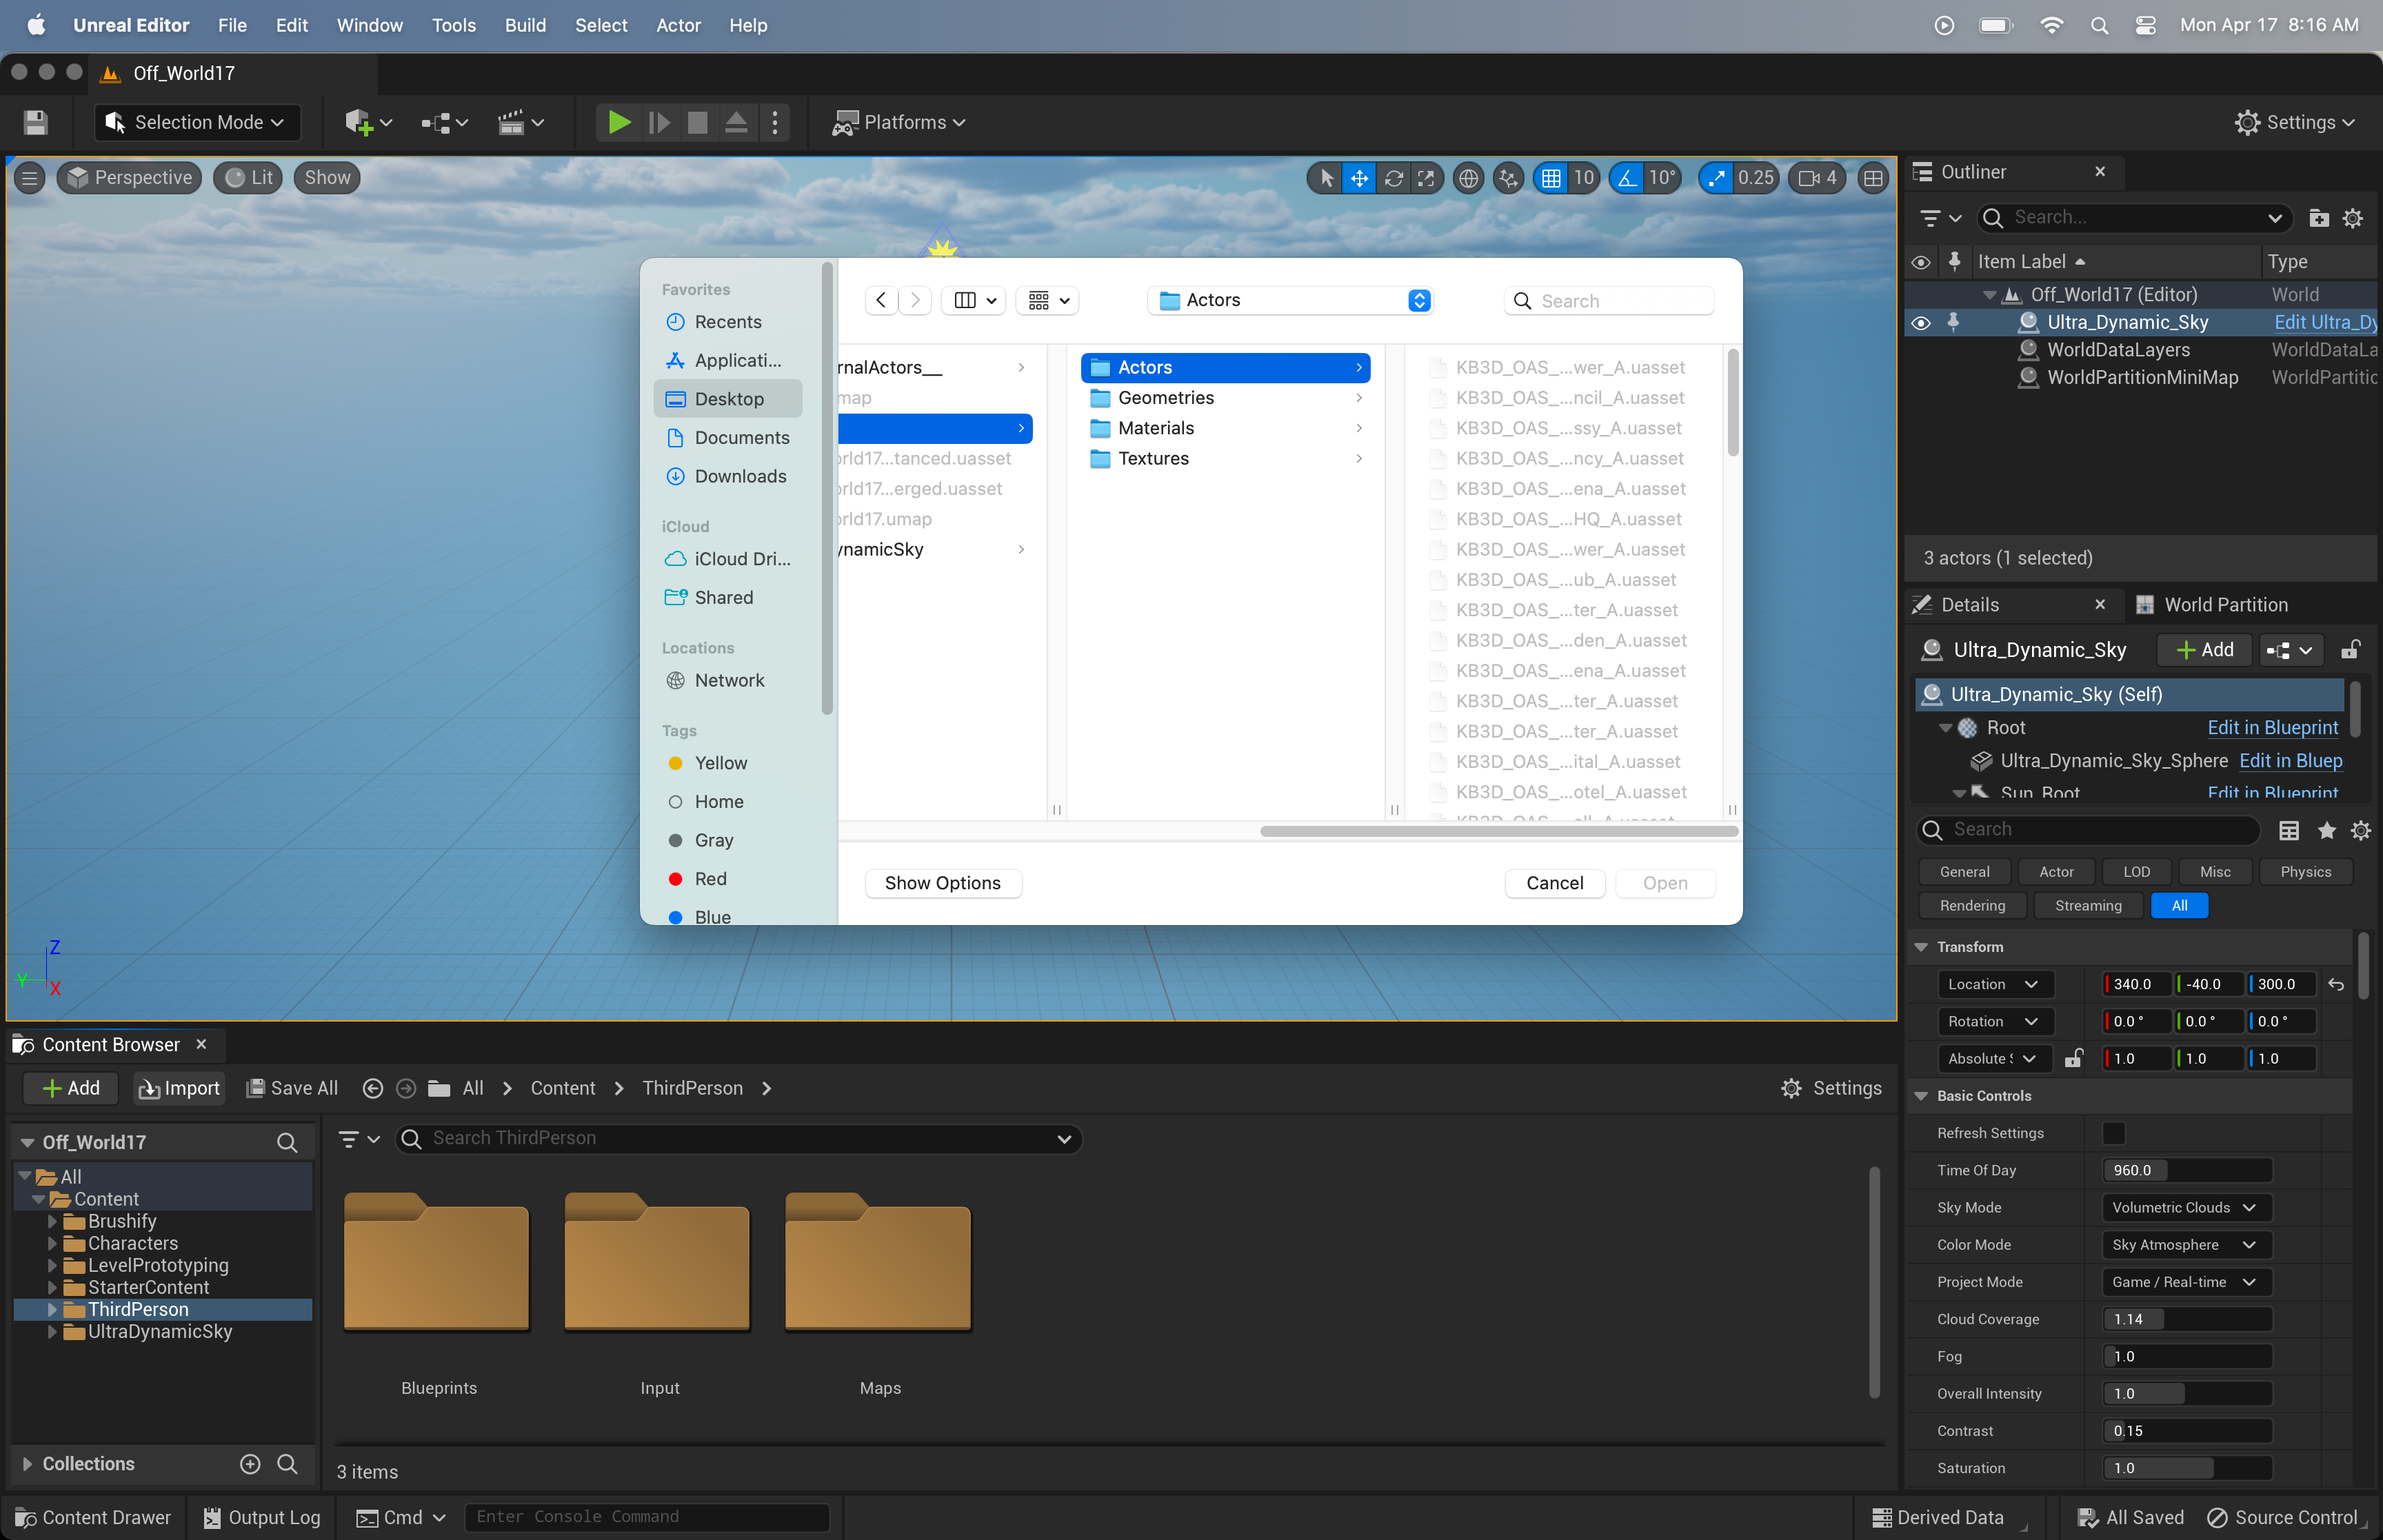2383x1540 pixels.
Task: Click Search ThirdPerson input field
Action: [738, 1139]
